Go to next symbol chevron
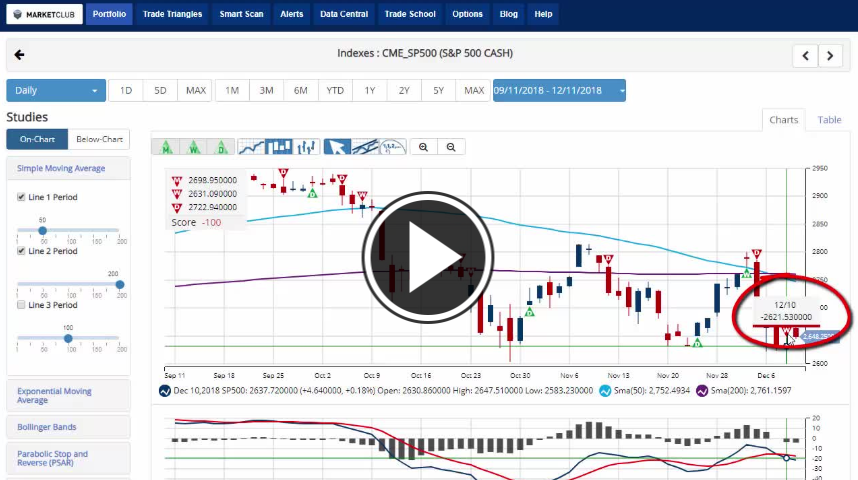 tap(830, 56)
